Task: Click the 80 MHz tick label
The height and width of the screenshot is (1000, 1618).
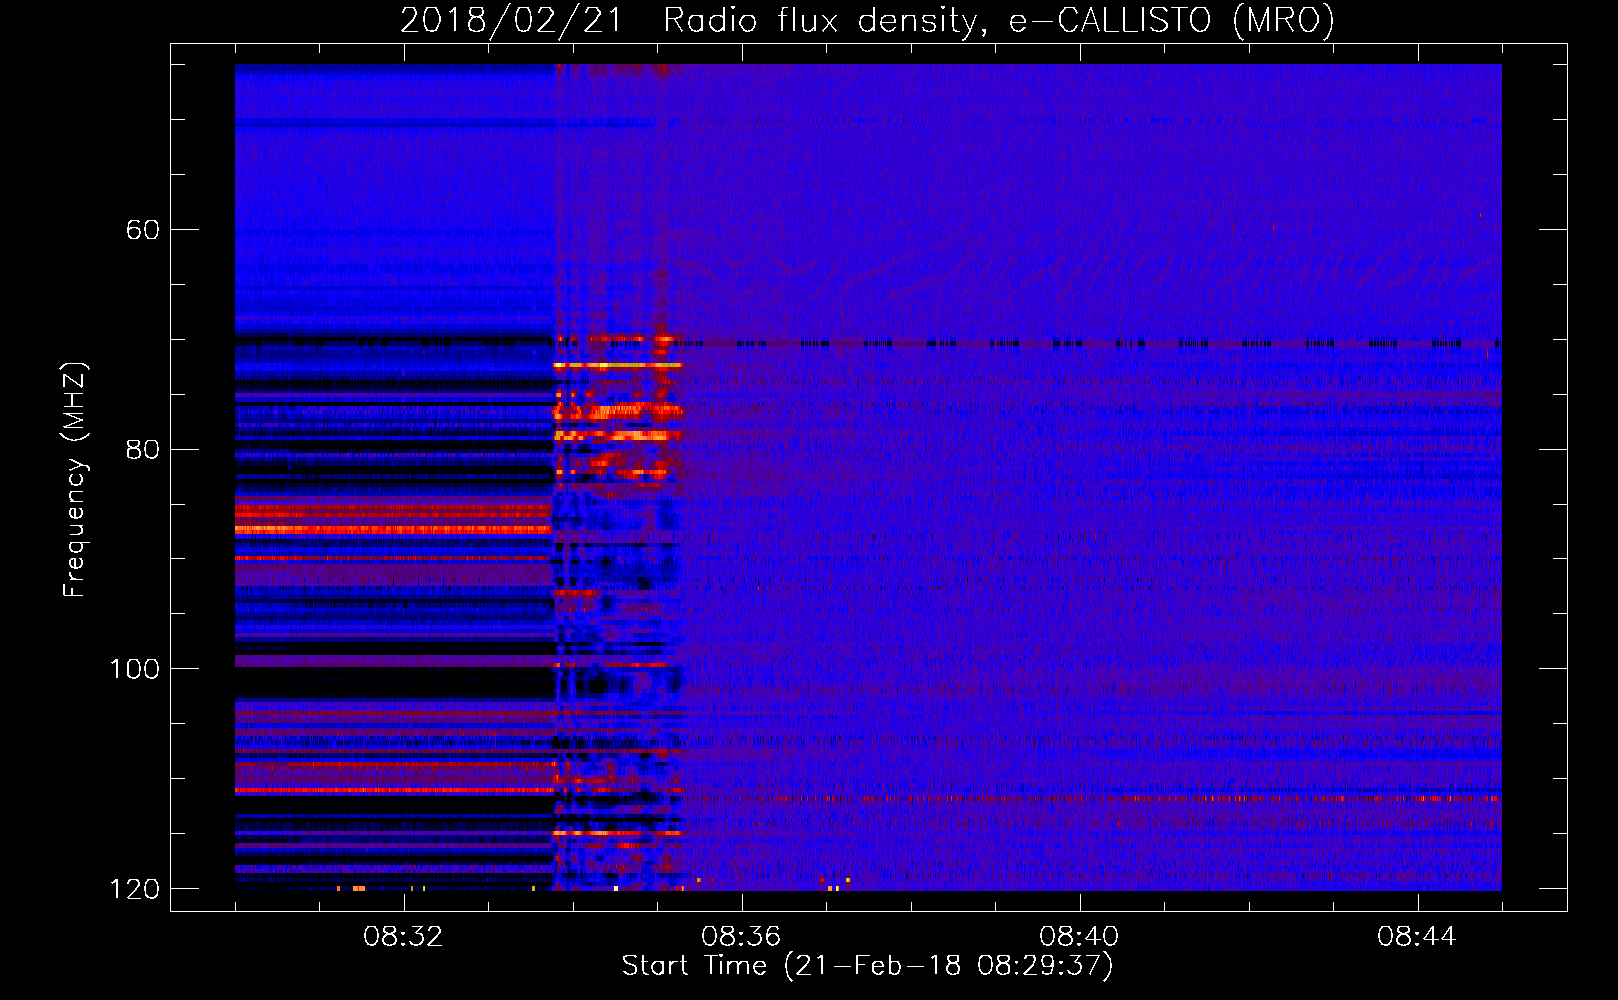Action: point(142,449)
